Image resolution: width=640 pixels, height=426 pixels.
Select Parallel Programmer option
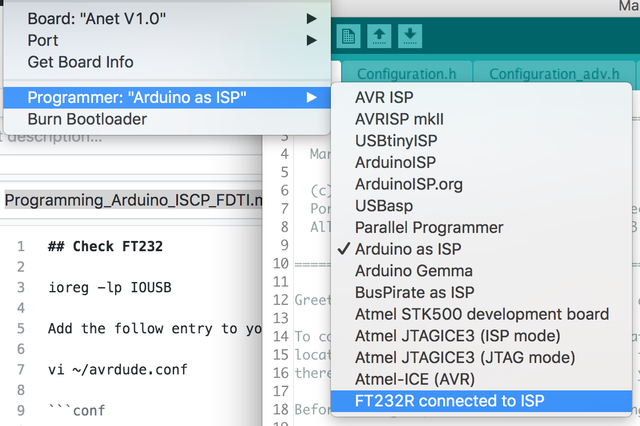click(482, 227)
